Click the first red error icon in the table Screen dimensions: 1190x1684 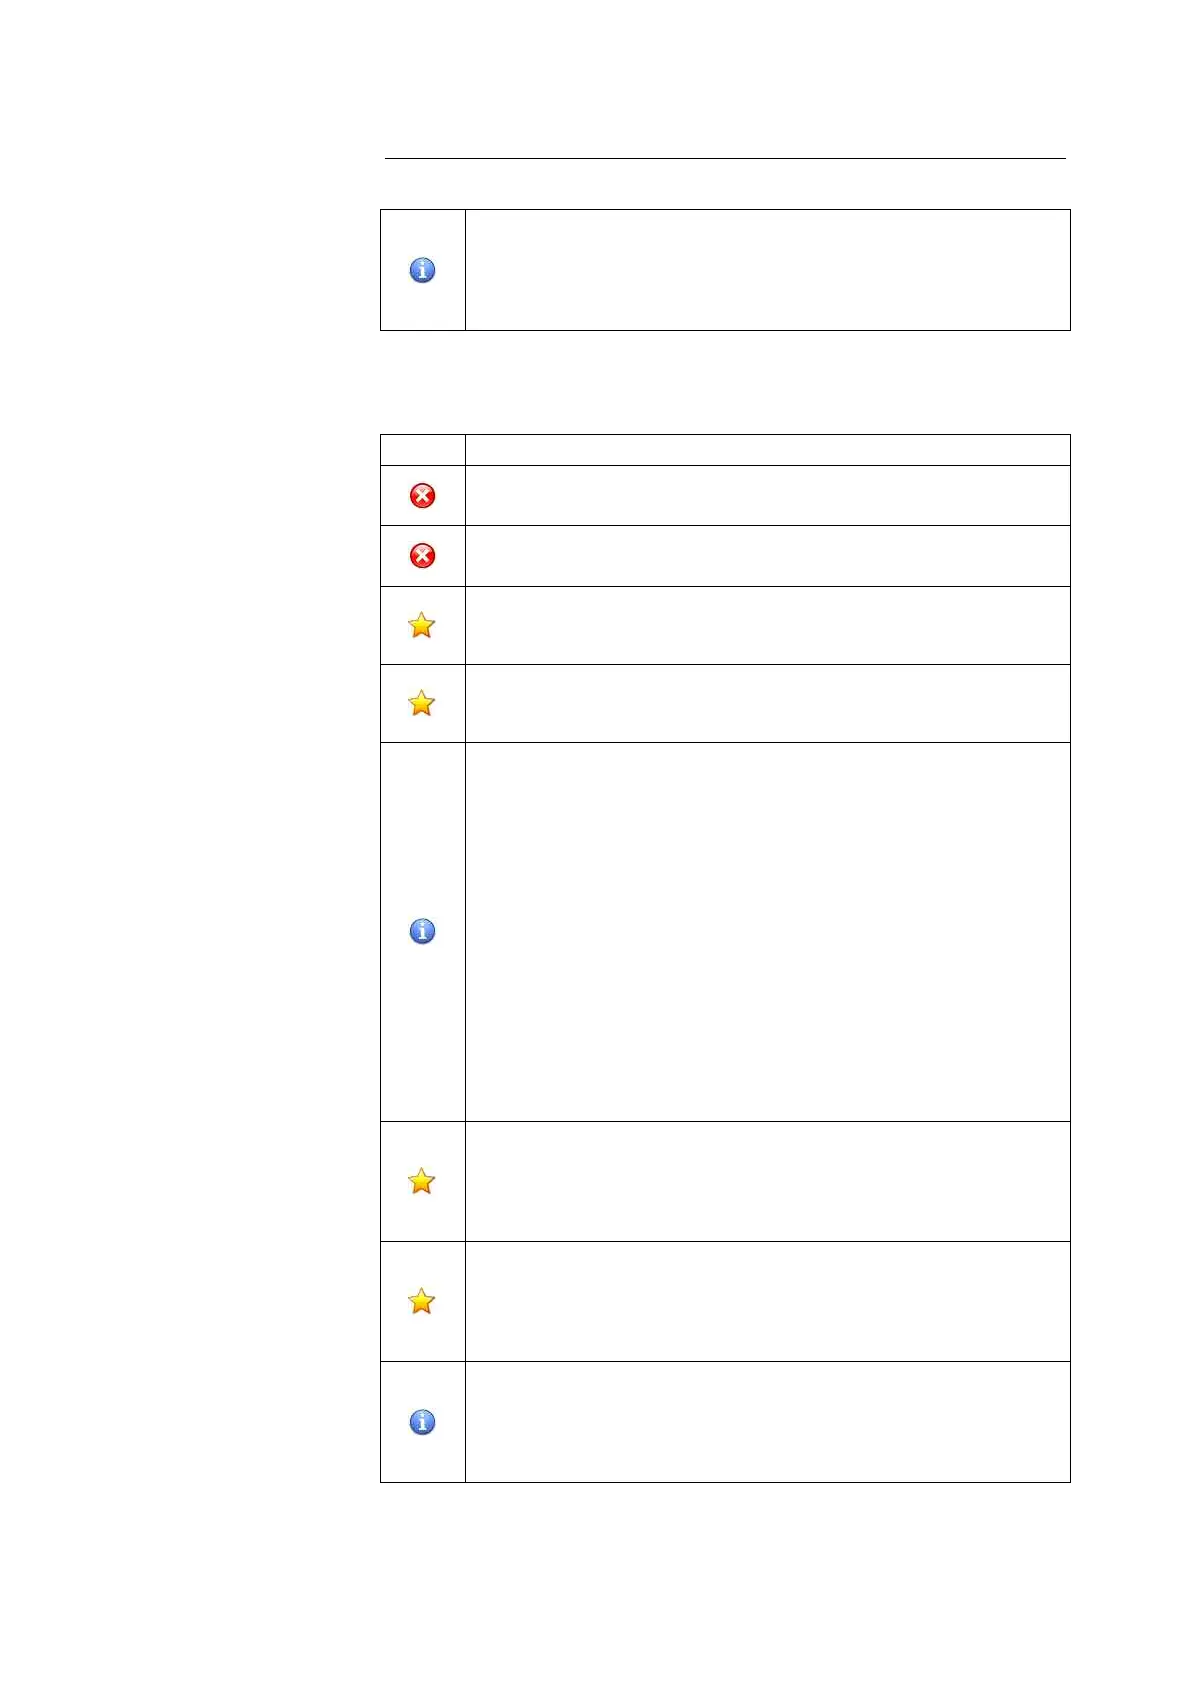(422, 495)
